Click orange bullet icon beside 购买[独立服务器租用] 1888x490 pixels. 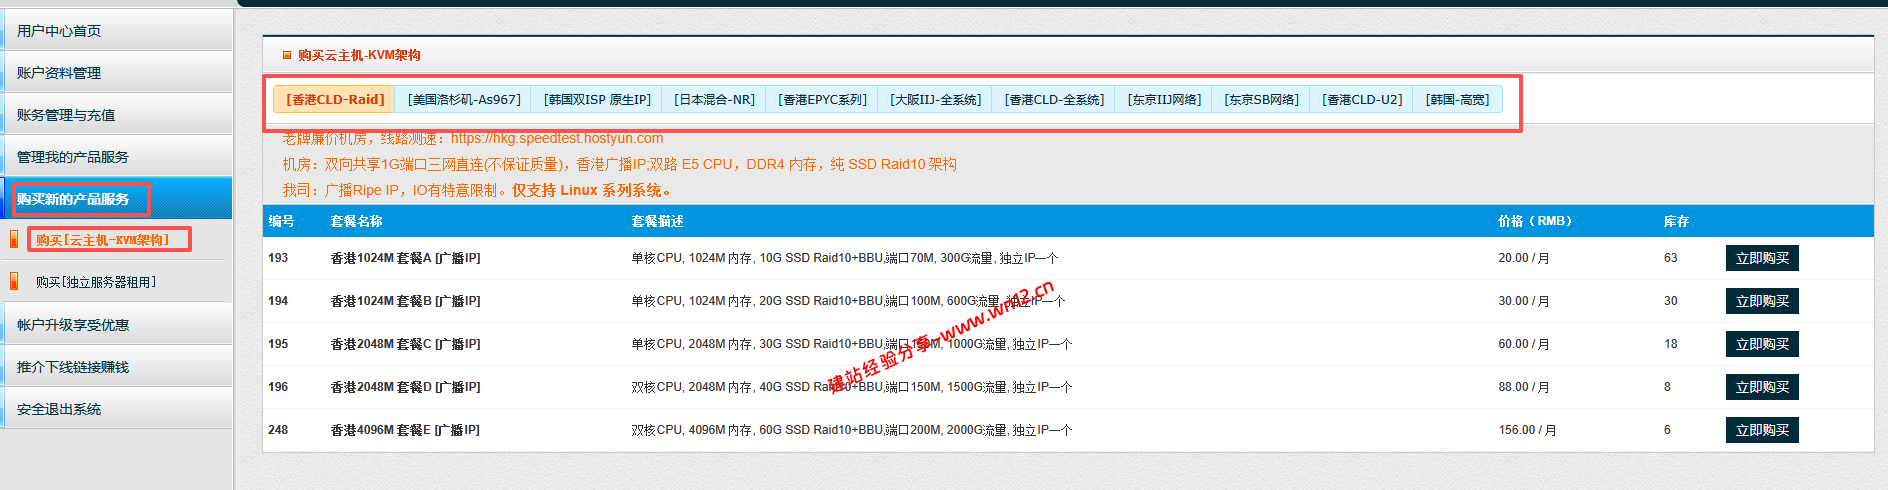[x=14, y=281]
